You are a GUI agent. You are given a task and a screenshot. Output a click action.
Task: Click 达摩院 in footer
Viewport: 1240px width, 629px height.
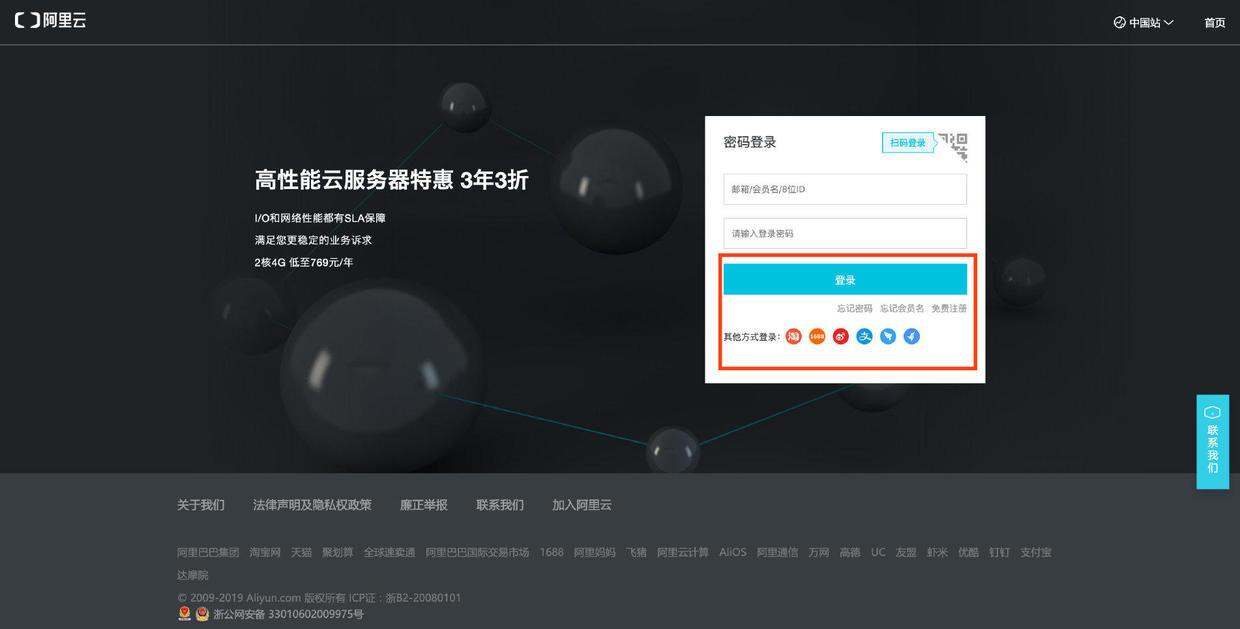click(193, 575)
